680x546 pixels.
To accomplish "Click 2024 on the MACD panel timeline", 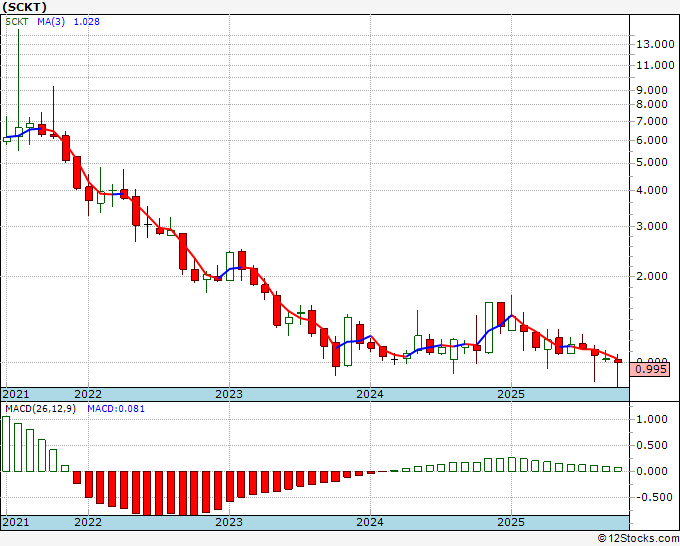I will click(x=370, y=523).
